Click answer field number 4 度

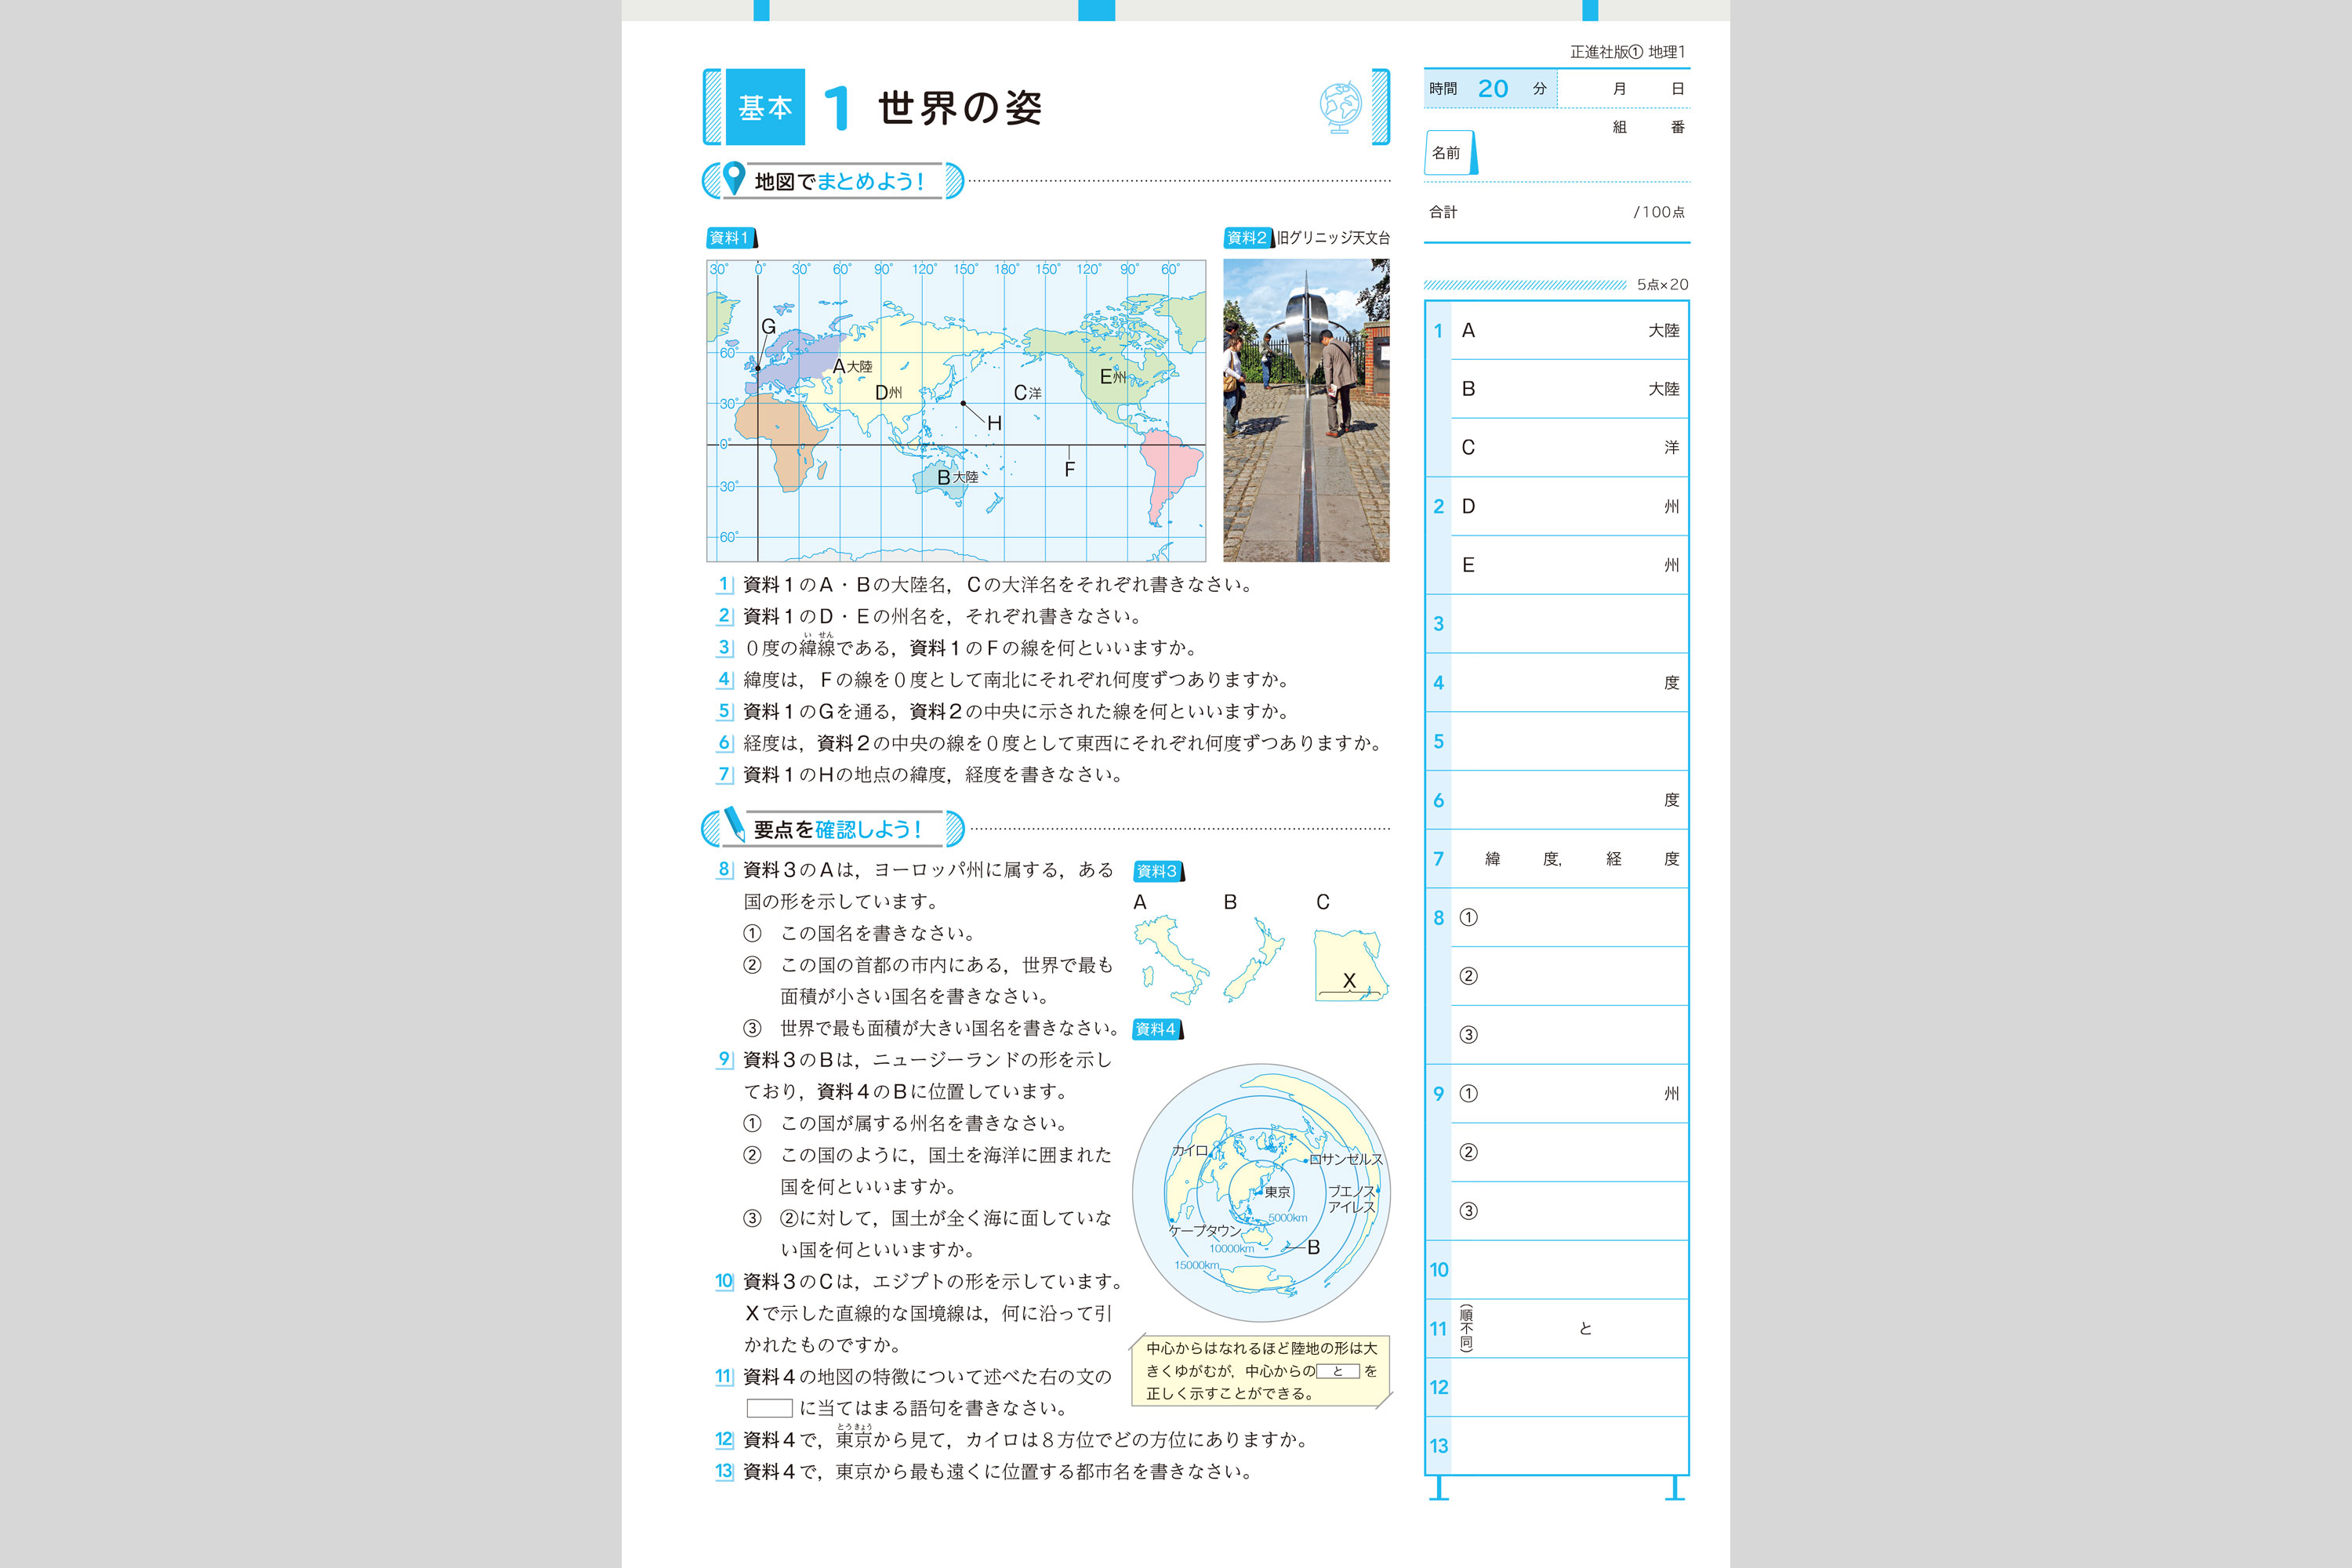click(1569, 683)
